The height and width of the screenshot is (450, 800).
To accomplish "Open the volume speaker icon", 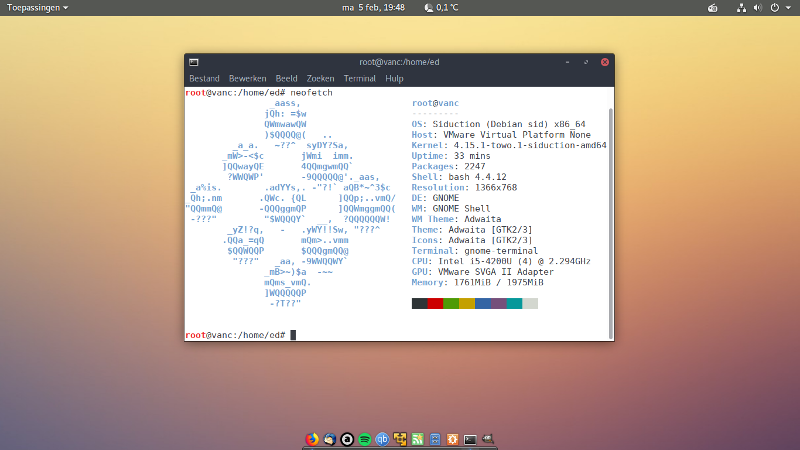I will point(758,8).
